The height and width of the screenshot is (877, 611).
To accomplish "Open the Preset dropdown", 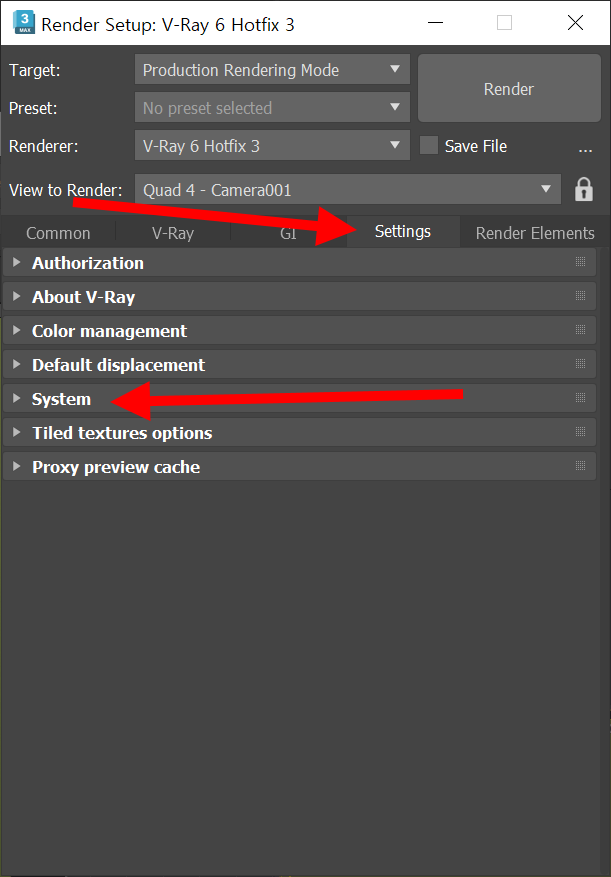I will coord(272,107).
